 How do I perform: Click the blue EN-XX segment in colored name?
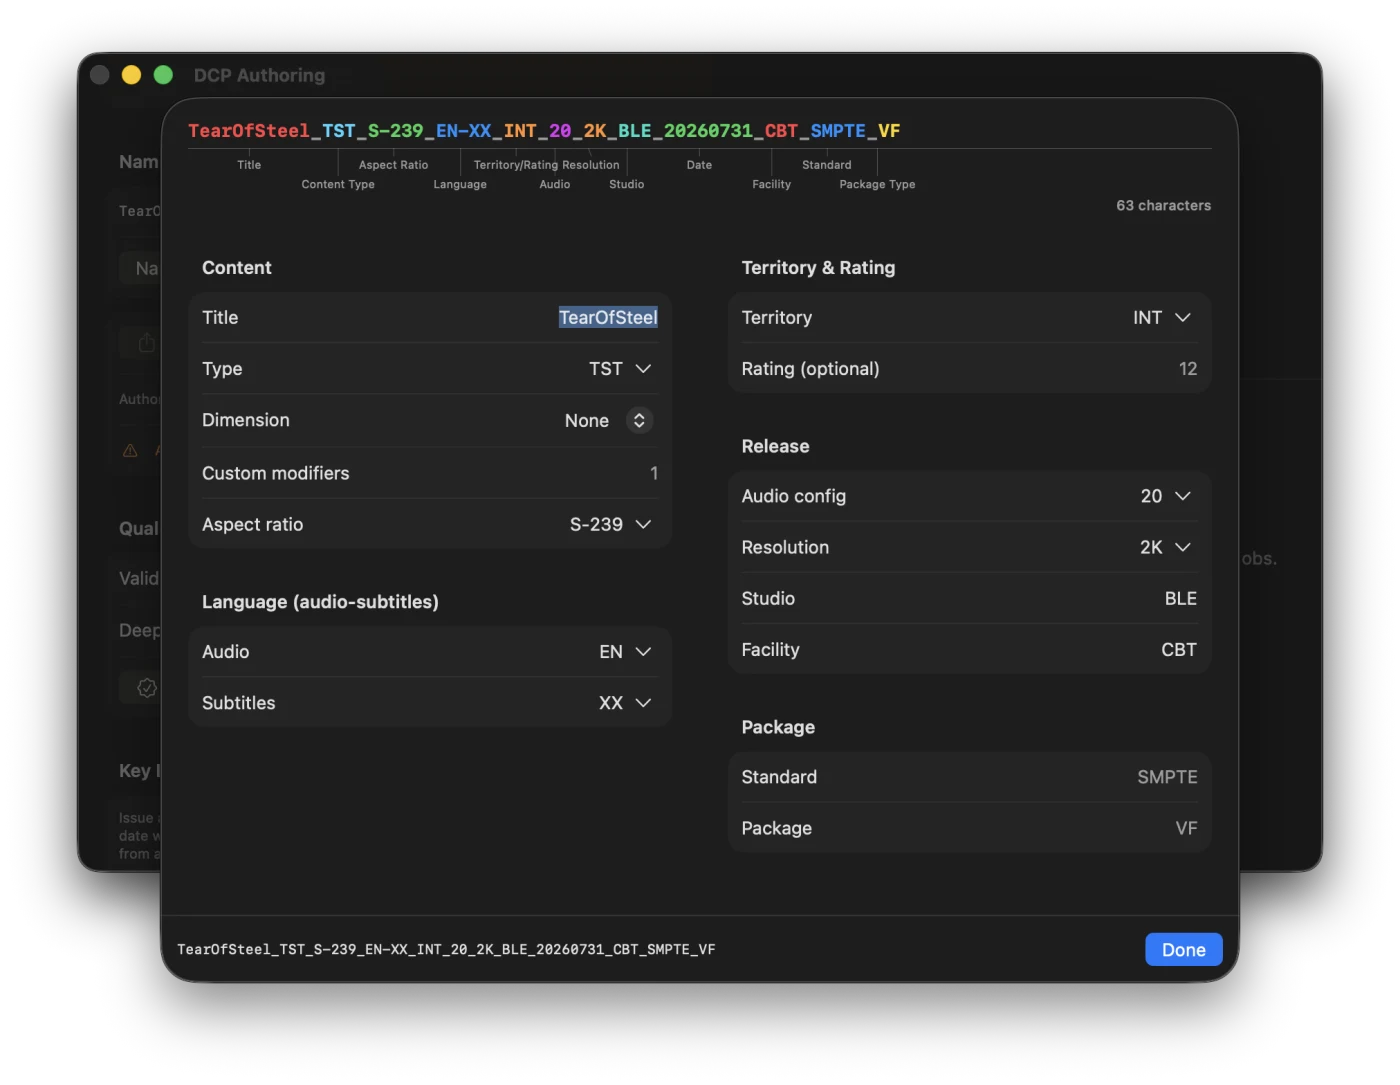(464, 131)
